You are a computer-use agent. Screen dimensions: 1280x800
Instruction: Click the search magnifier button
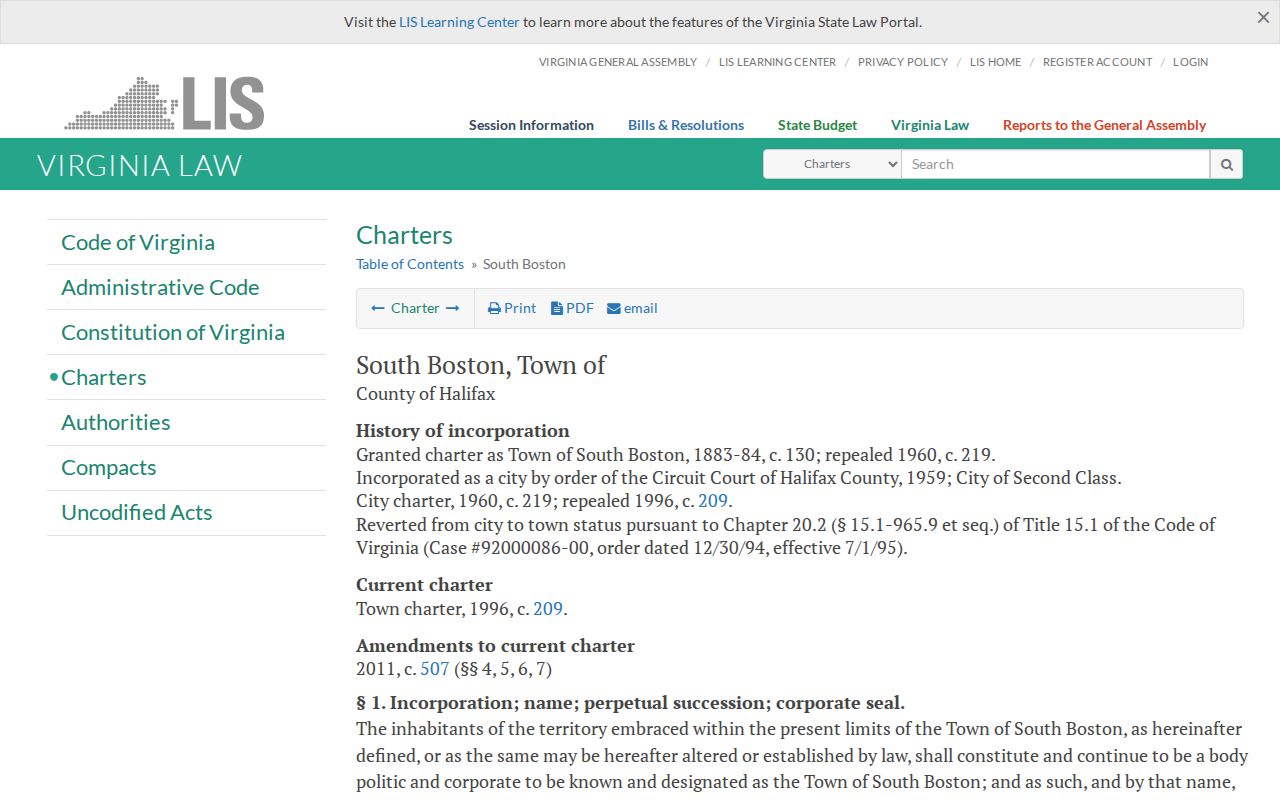pyautogui.click(x=1226, y=164)
